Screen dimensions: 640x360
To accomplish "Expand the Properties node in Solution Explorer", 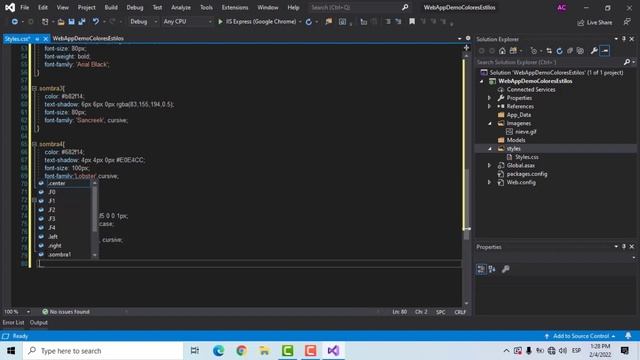I will (489, 98).
